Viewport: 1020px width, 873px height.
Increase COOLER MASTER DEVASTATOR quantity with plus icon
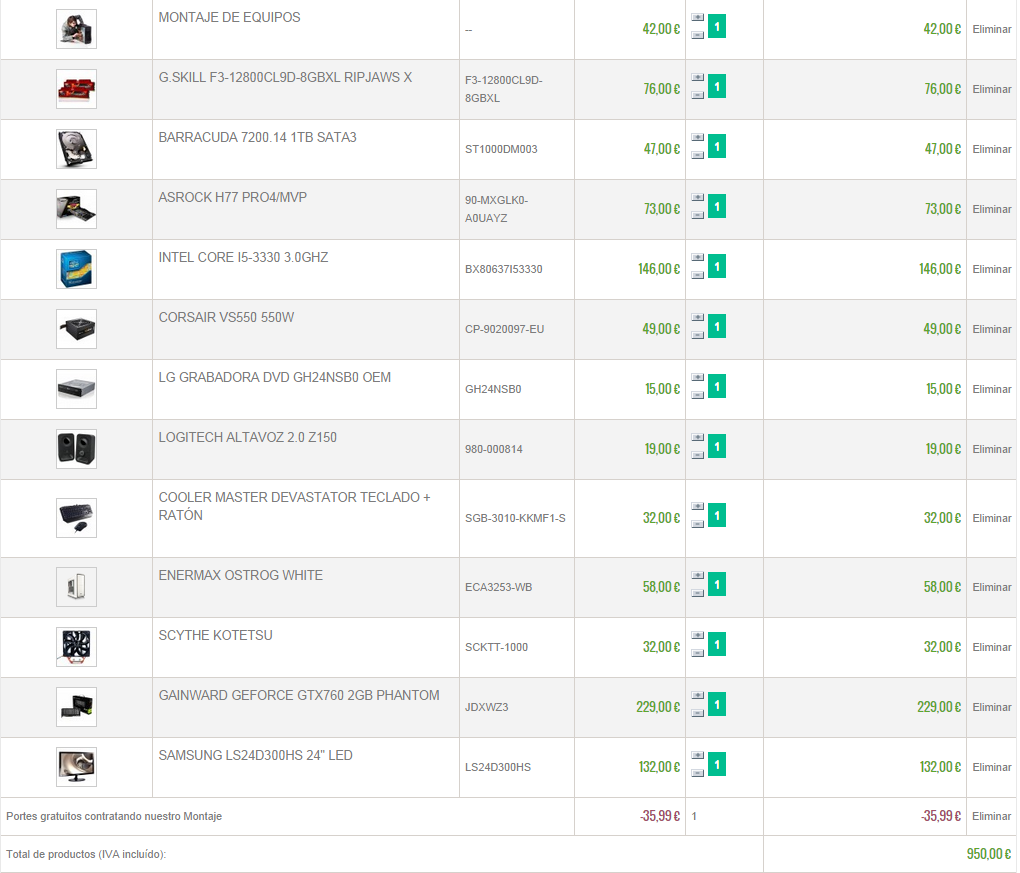click(x=697, y=505)
